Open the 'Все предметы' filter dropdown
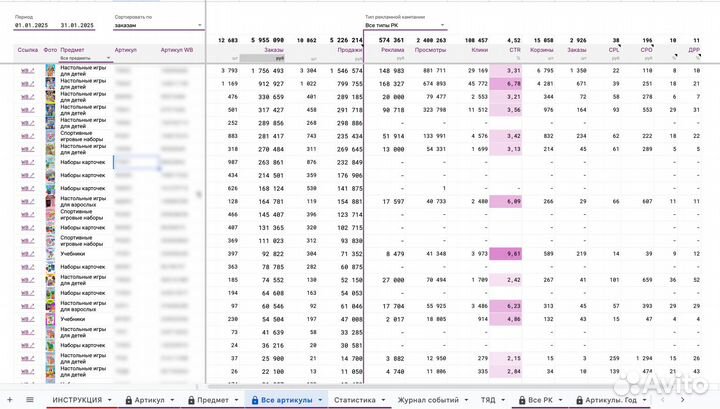The width and height of the screenshot is (720, 409). pos(84,59)
